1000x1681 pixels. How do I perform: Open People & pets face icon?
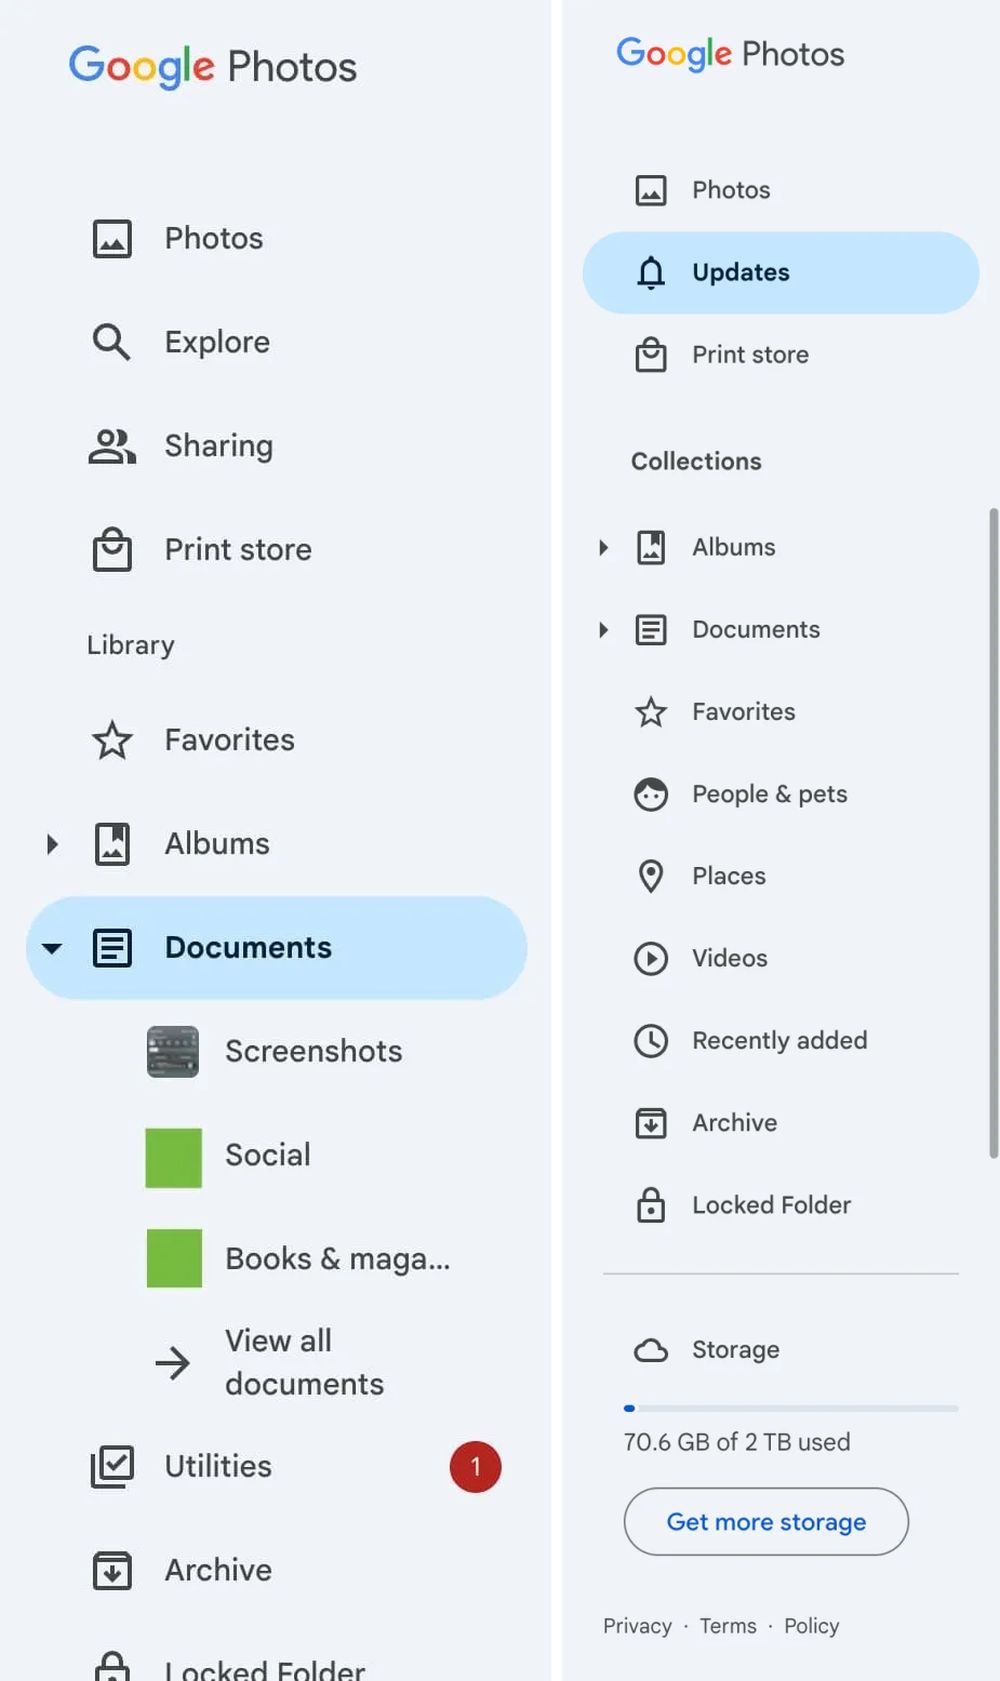pyautogui.click(x=651, y=794)
